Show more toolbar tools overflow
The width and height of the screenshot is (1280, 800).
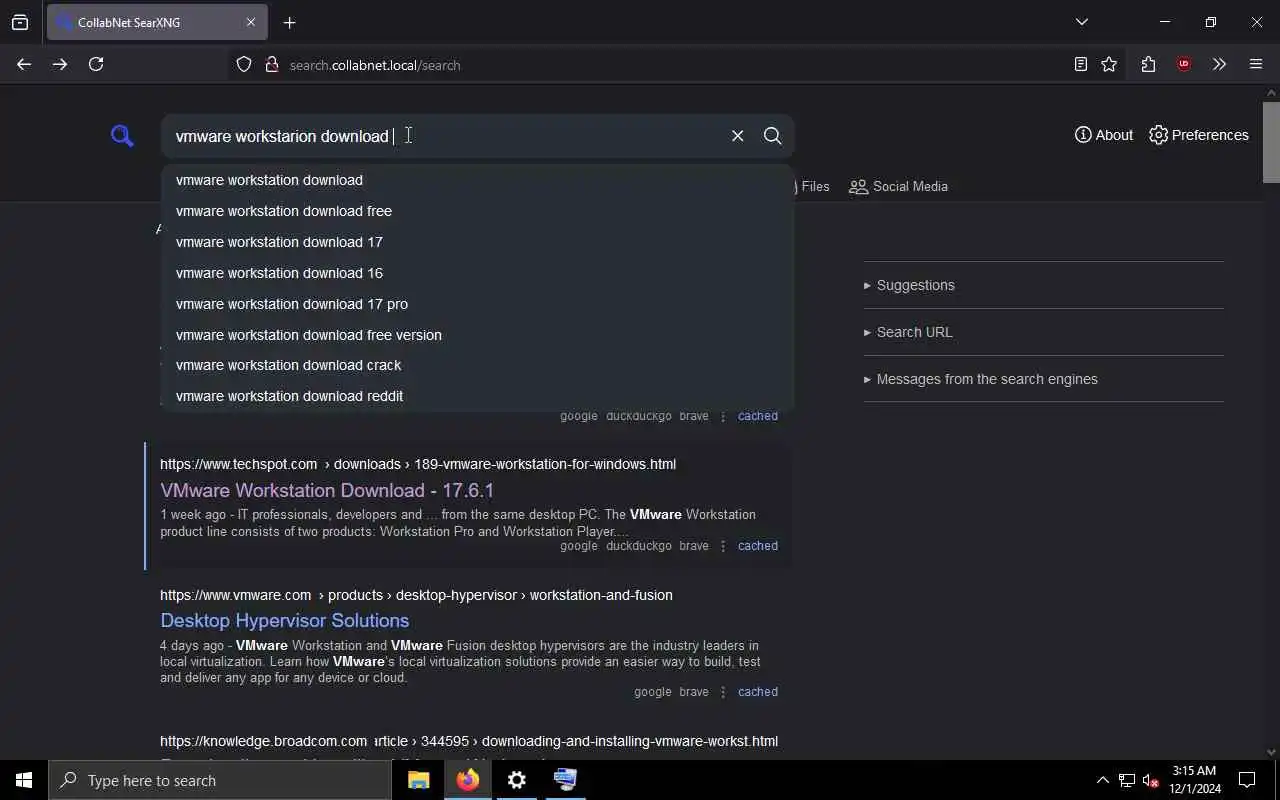(x=1219, y=64)
